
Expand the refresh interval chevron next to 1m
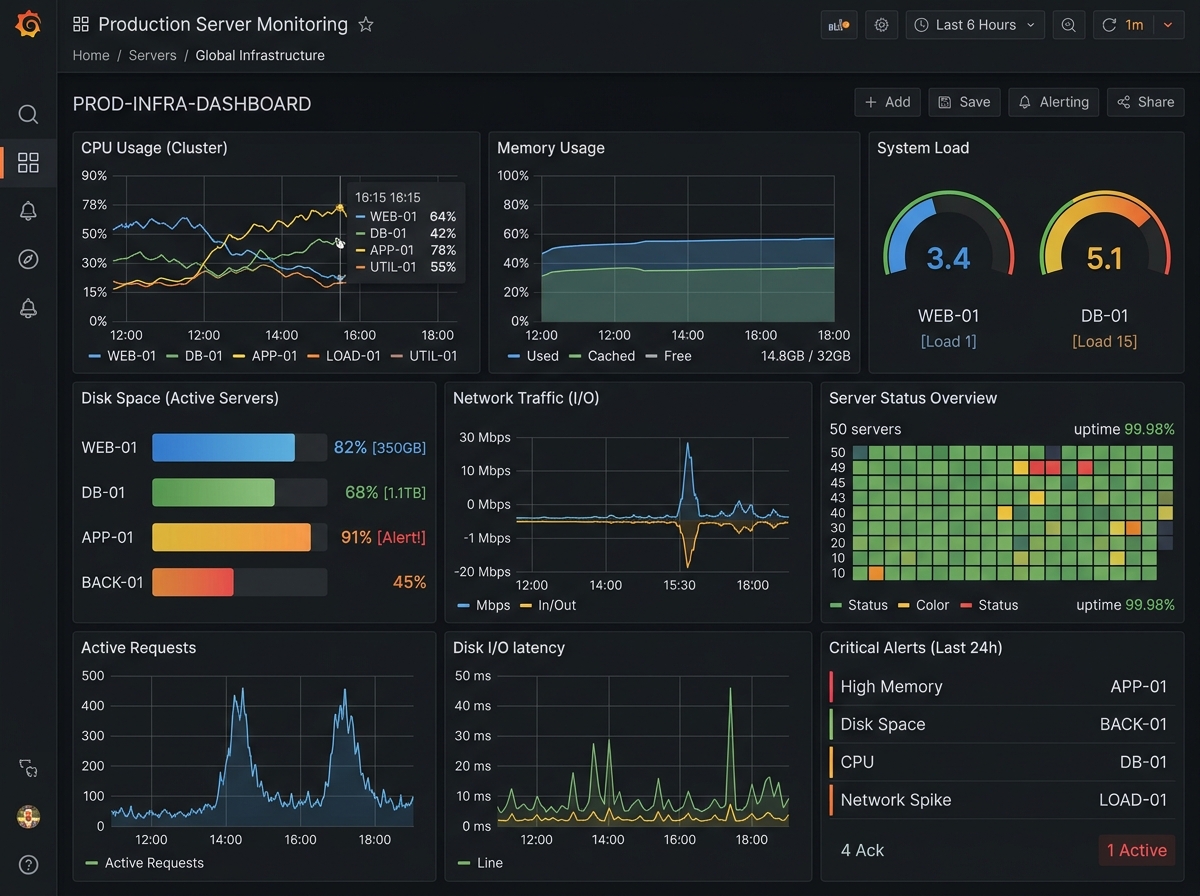pos(1168,25)
